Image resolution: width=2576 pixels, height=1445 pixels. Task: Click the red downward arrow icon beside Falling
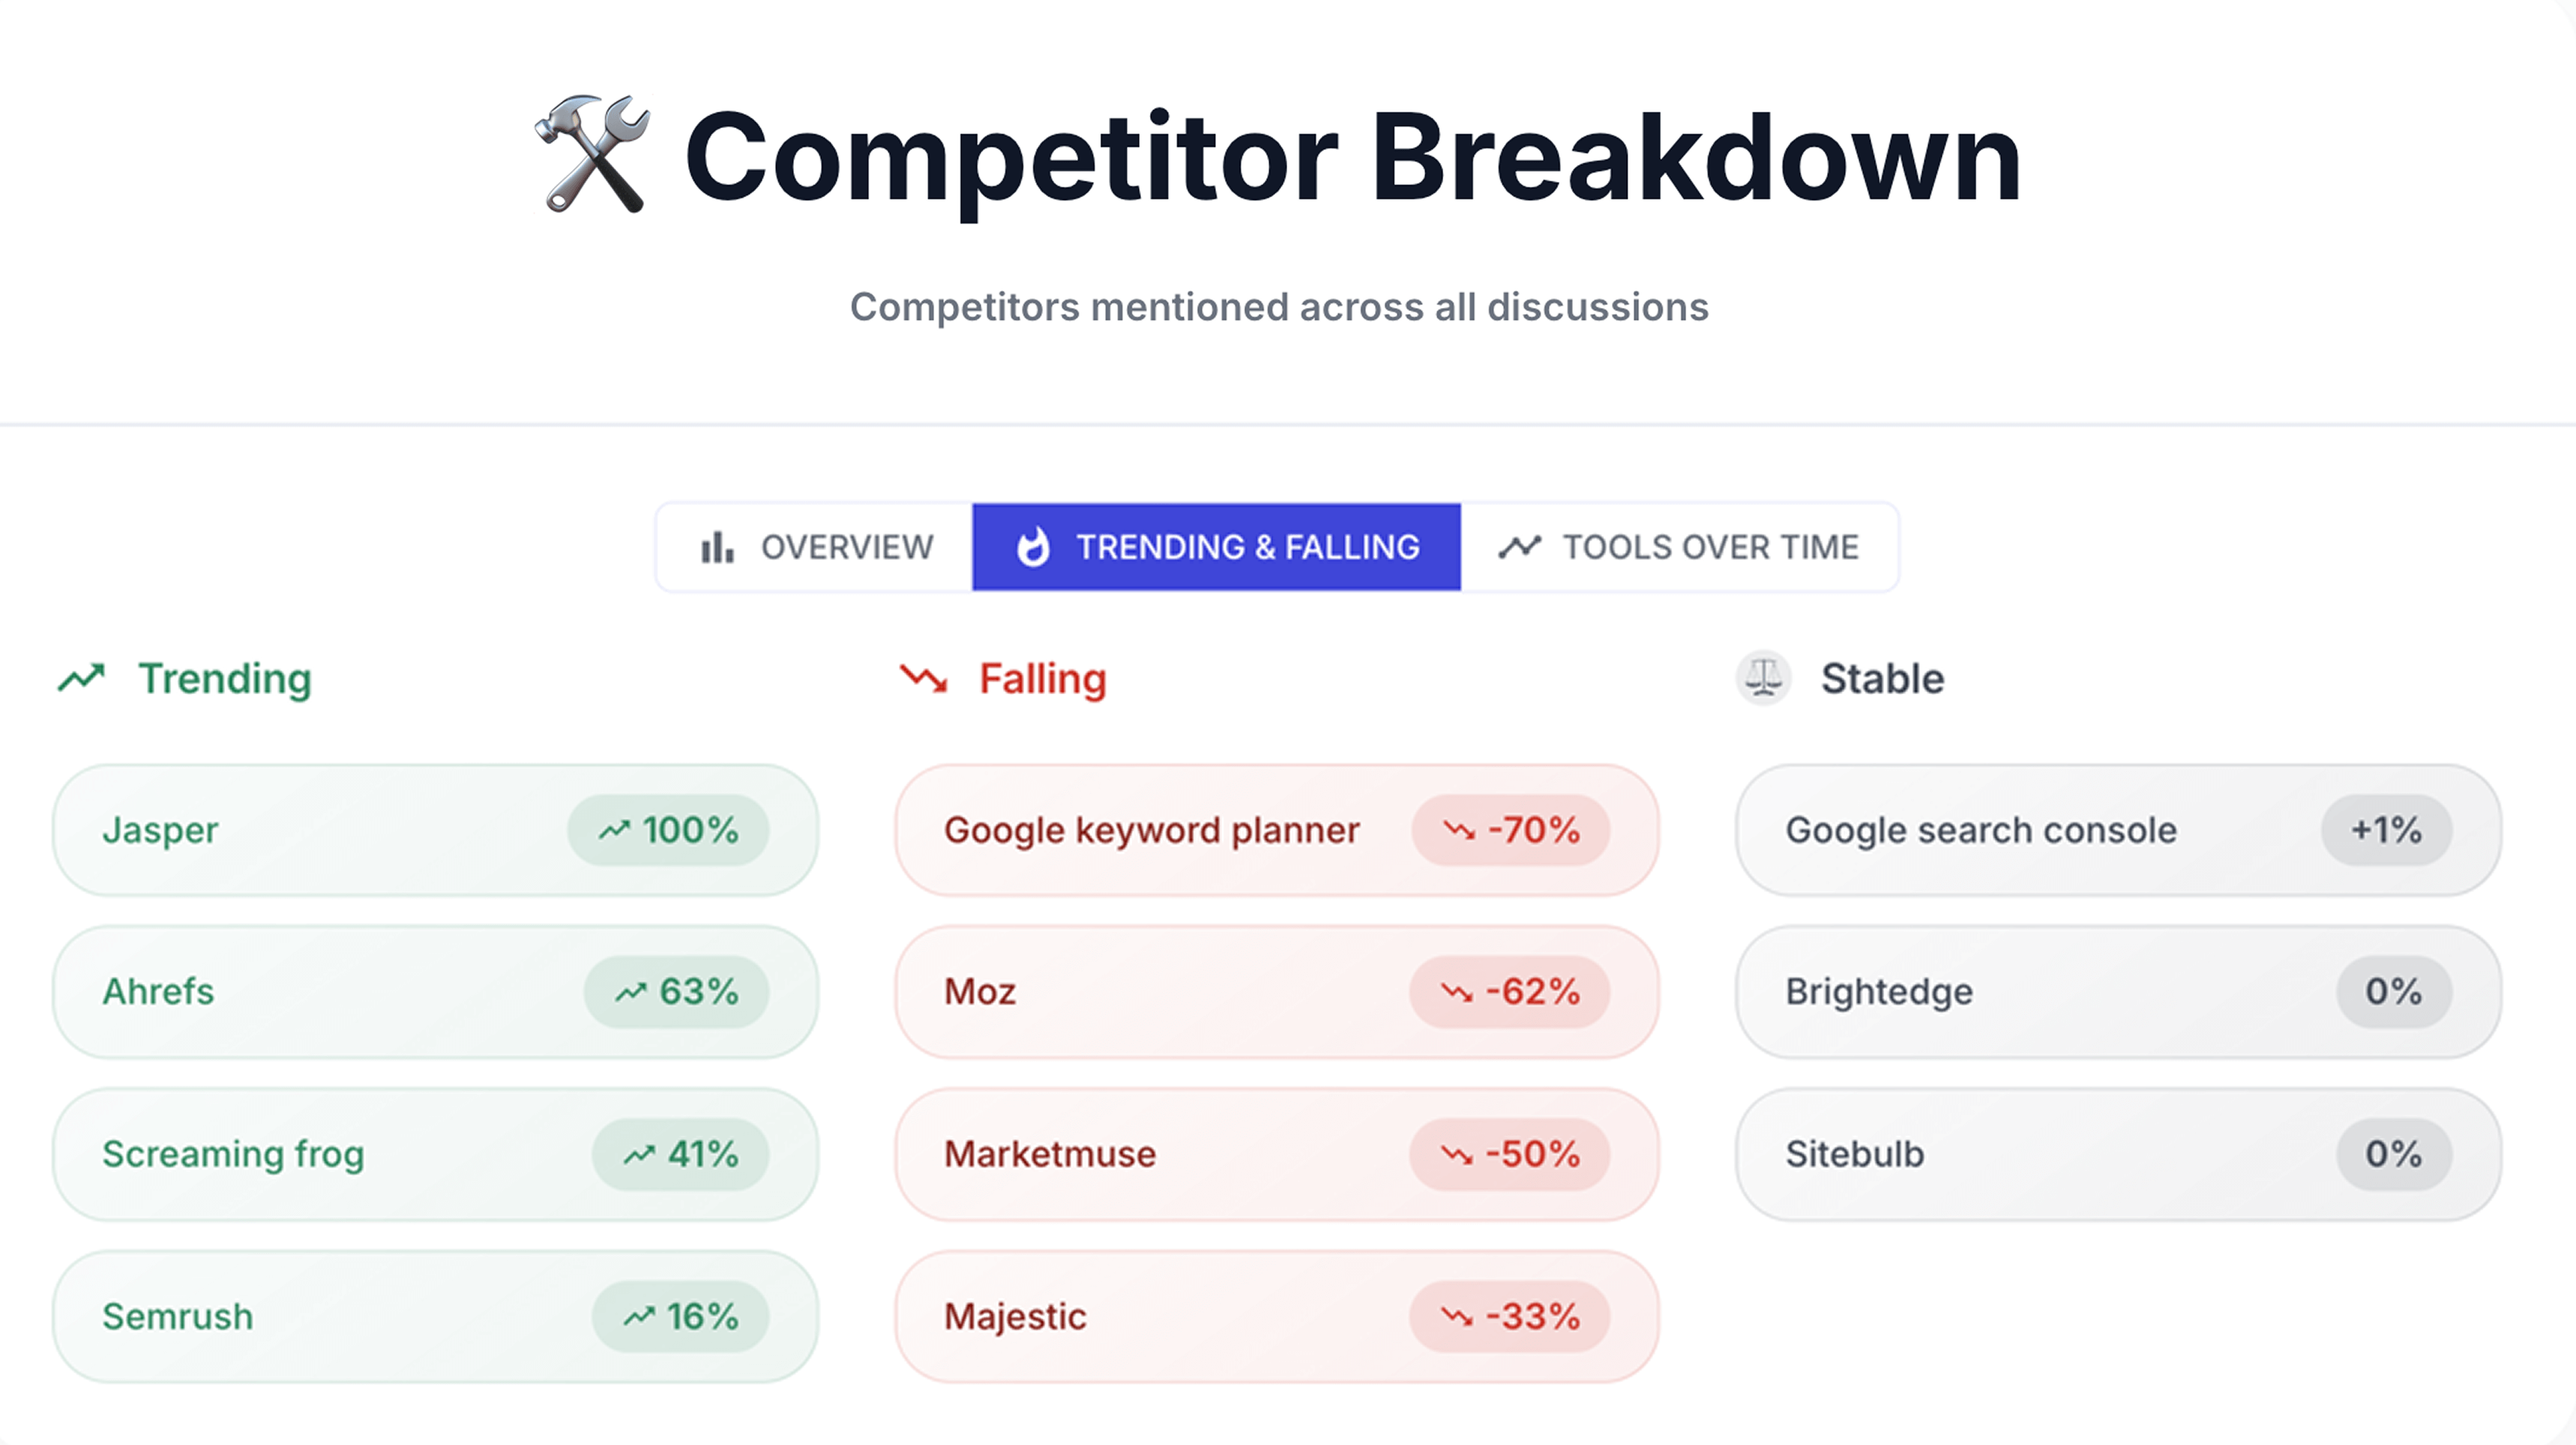click(923, 678)
